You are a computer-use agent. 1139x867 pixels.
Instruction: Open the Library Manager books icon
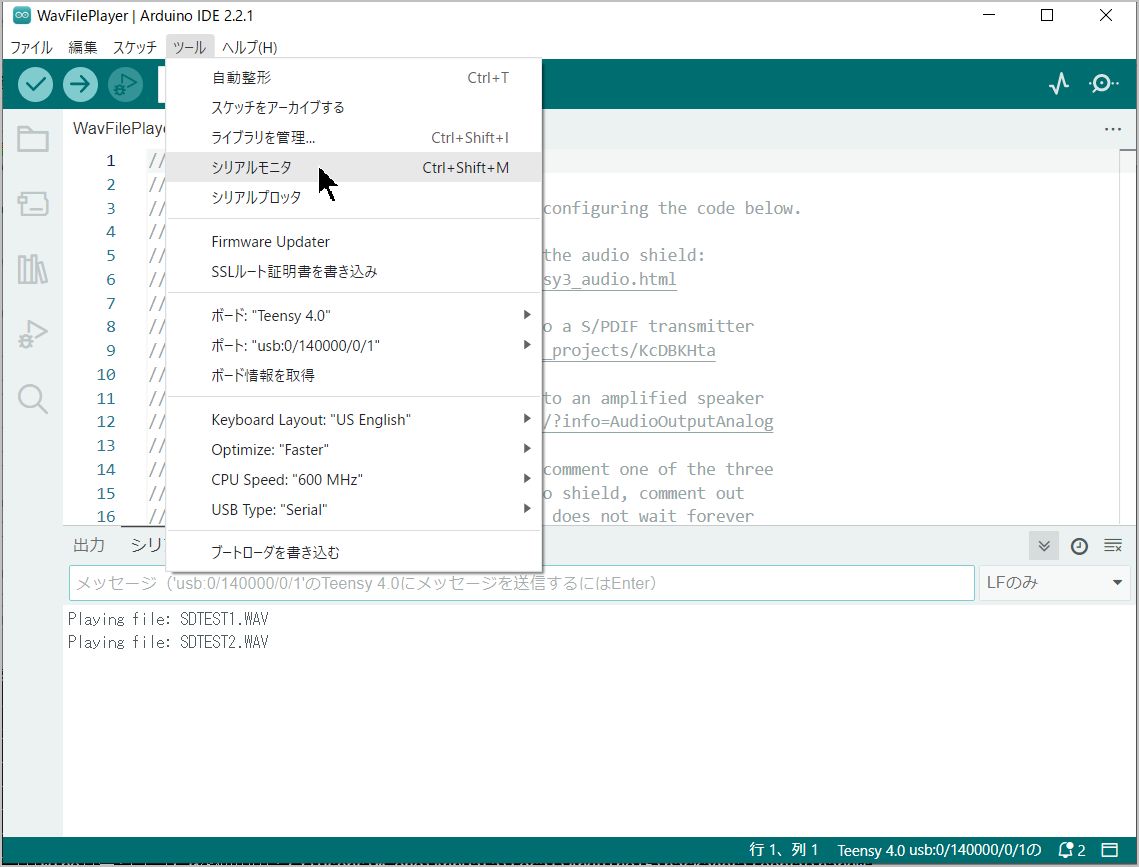click(x=33, y=269)
